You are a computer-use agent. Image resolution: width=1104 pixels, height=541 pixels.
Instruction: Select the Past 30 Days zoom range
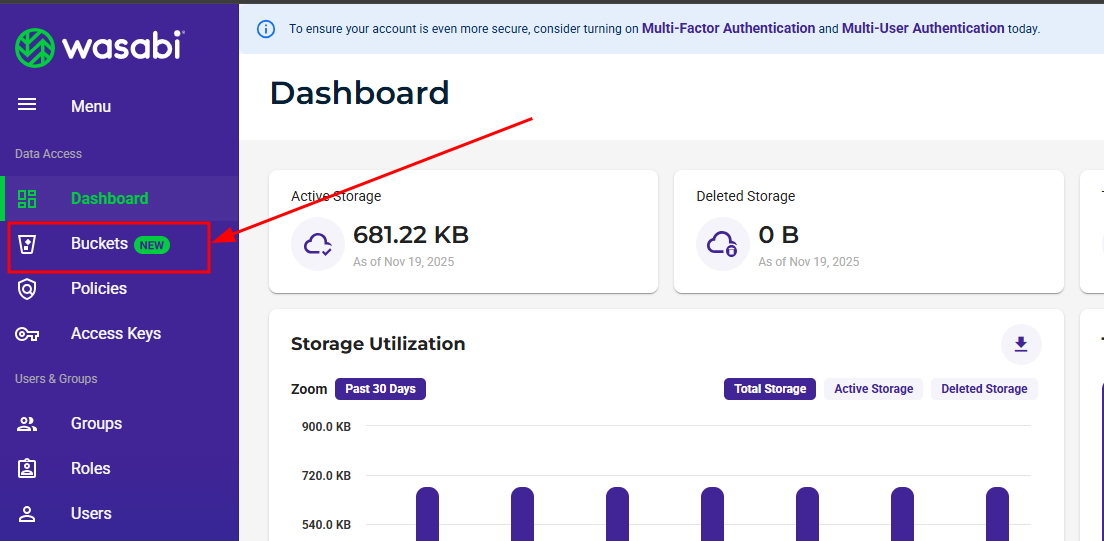(380, 389)
